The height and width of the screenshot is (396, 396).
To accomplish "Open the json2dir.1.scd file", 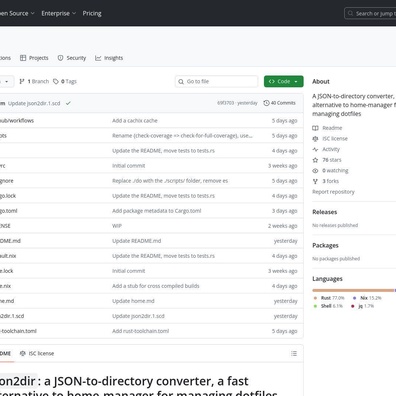I will (12, 316).
